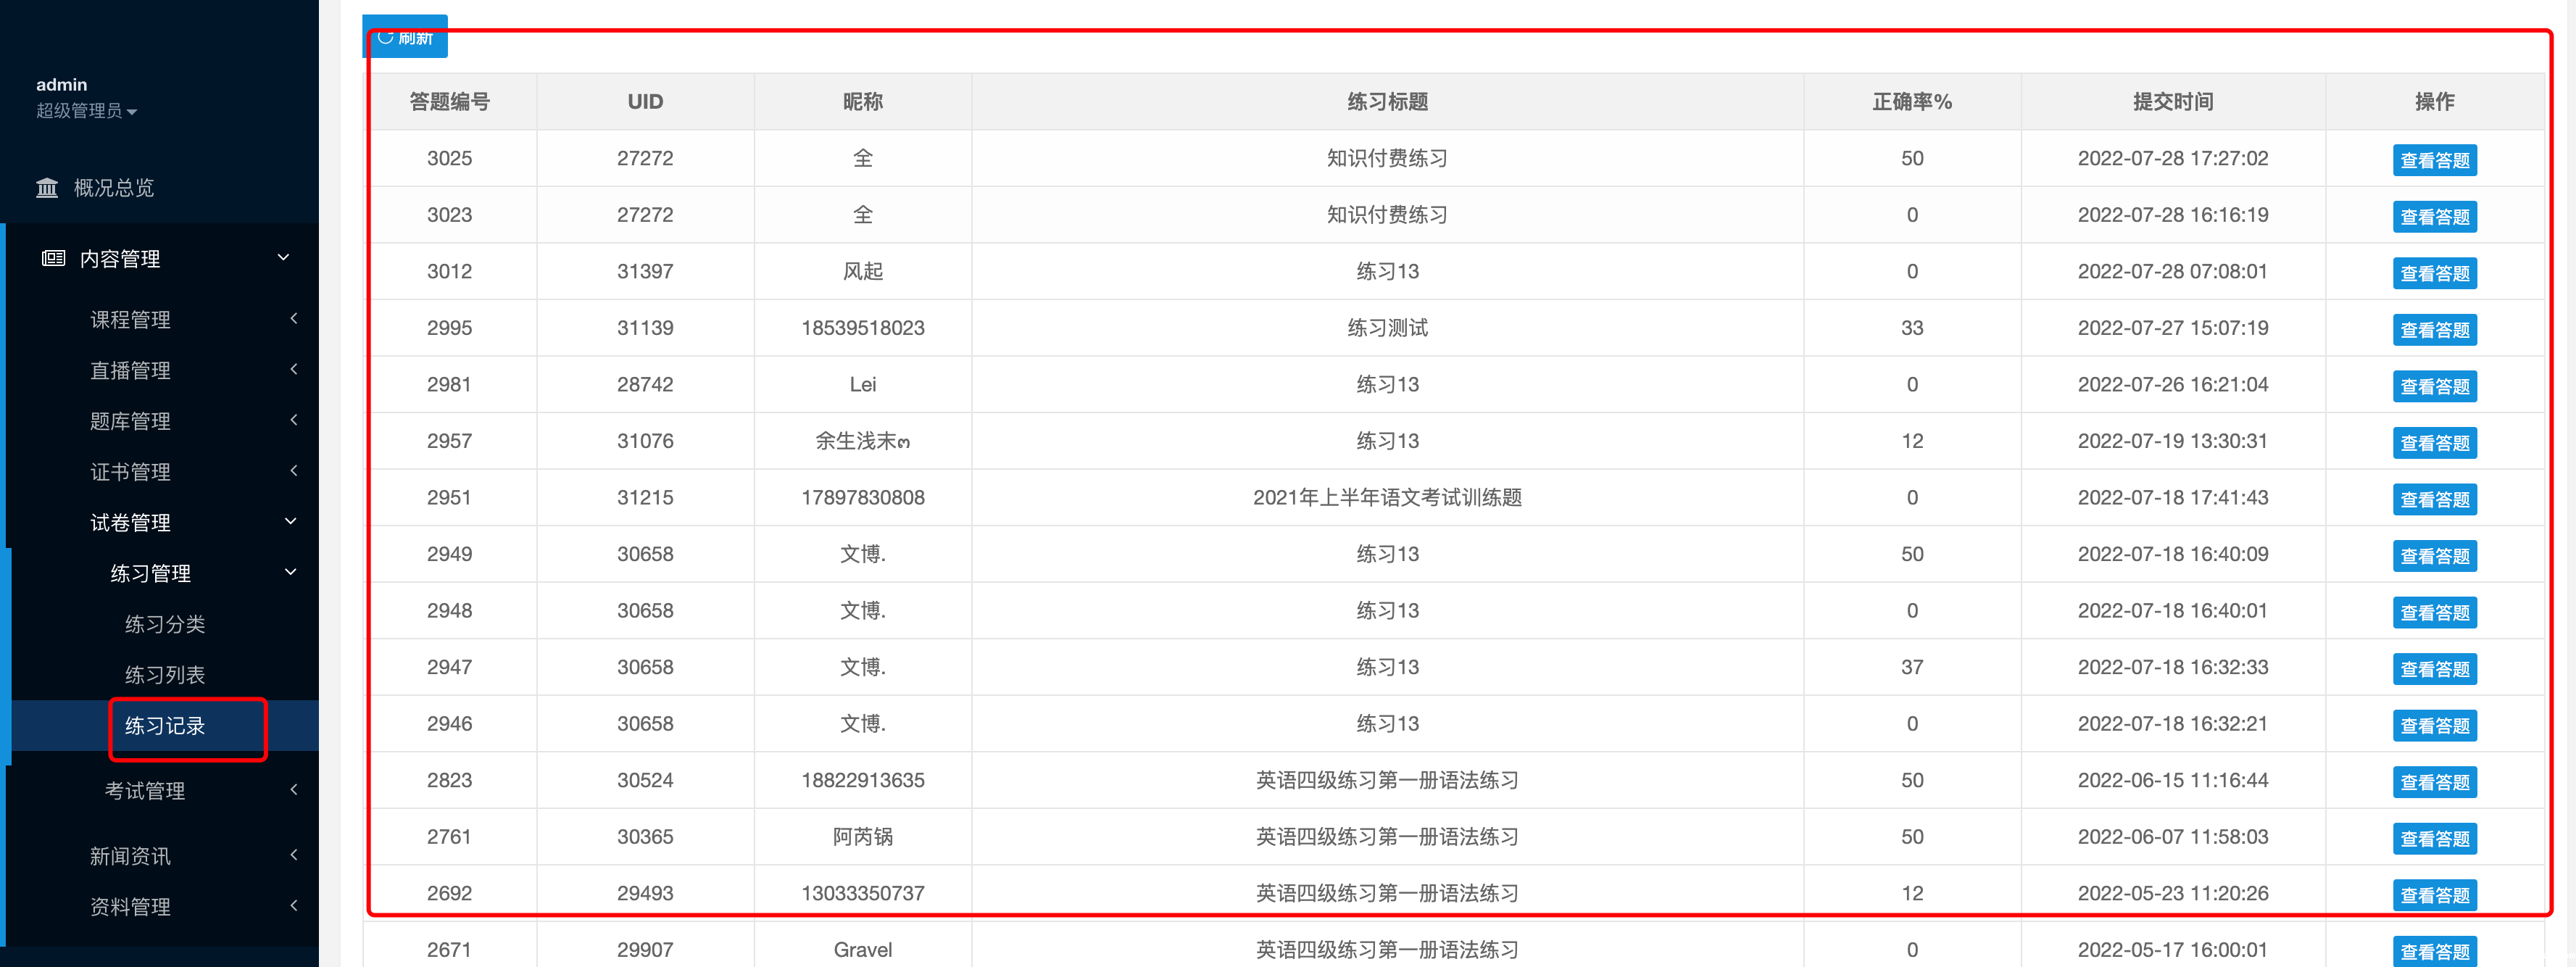Open the overview dashboard bank icon

[47, 188]
